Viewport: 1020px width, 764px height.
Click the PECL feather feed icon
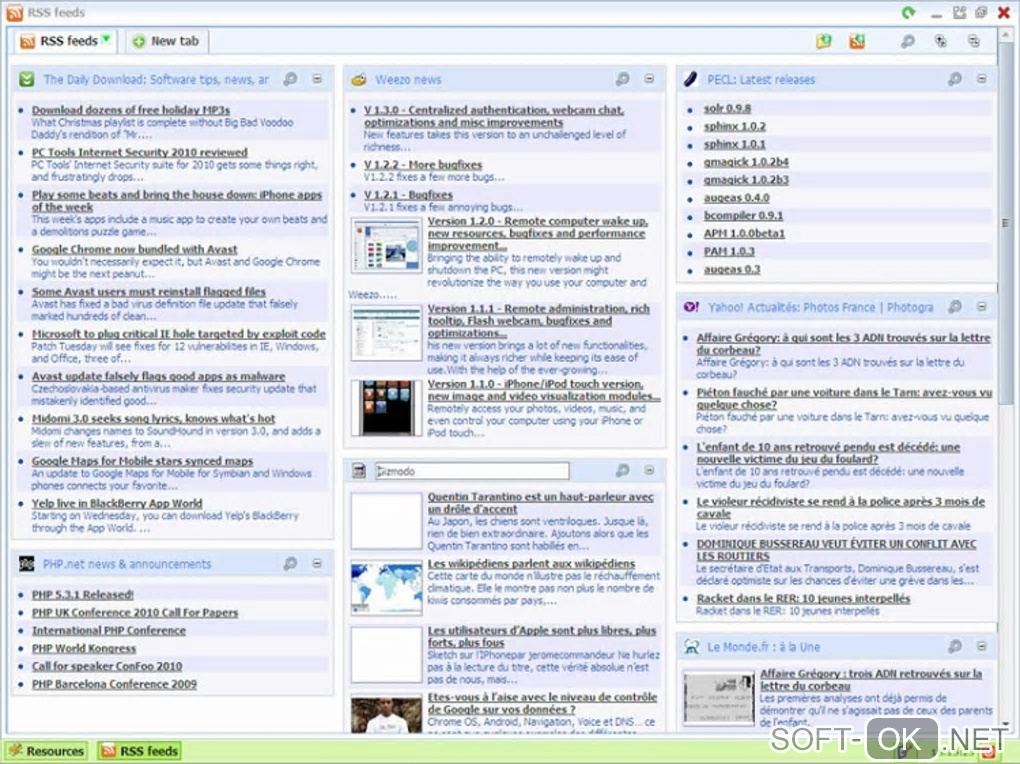click(691, 79)
